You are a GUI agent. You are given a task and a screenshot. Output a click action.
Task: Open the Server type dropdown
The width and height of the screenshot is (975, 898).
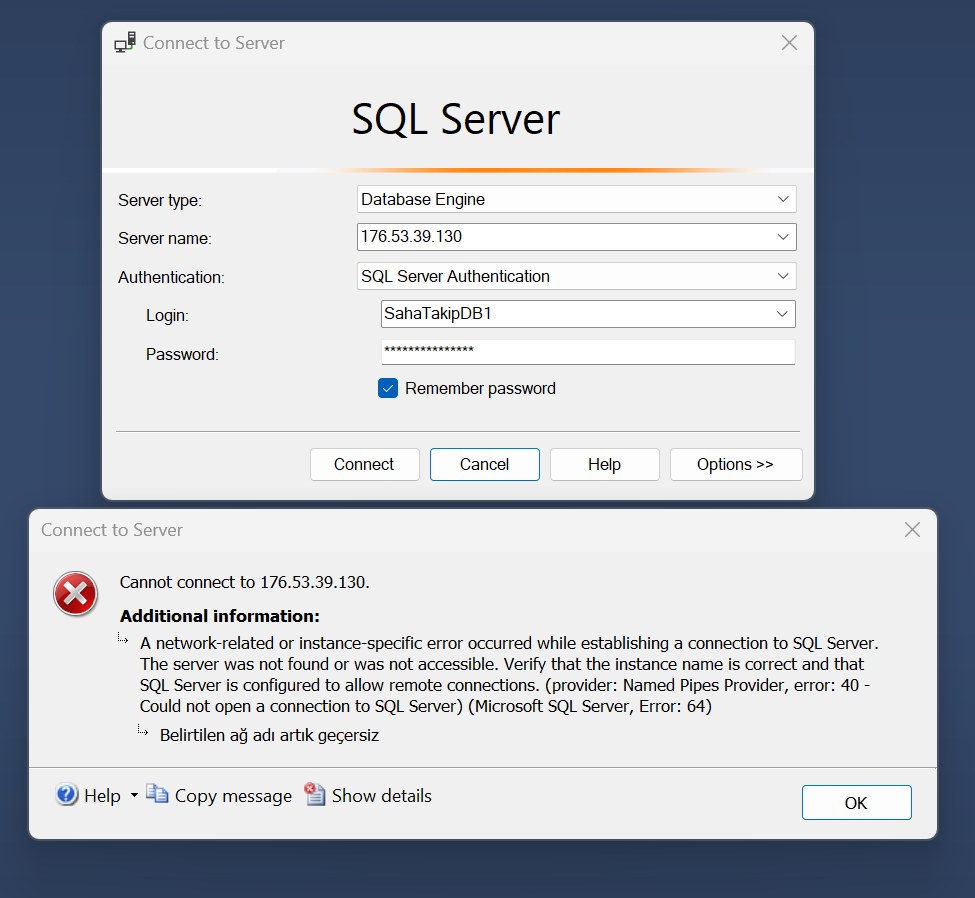click(576, 199)
